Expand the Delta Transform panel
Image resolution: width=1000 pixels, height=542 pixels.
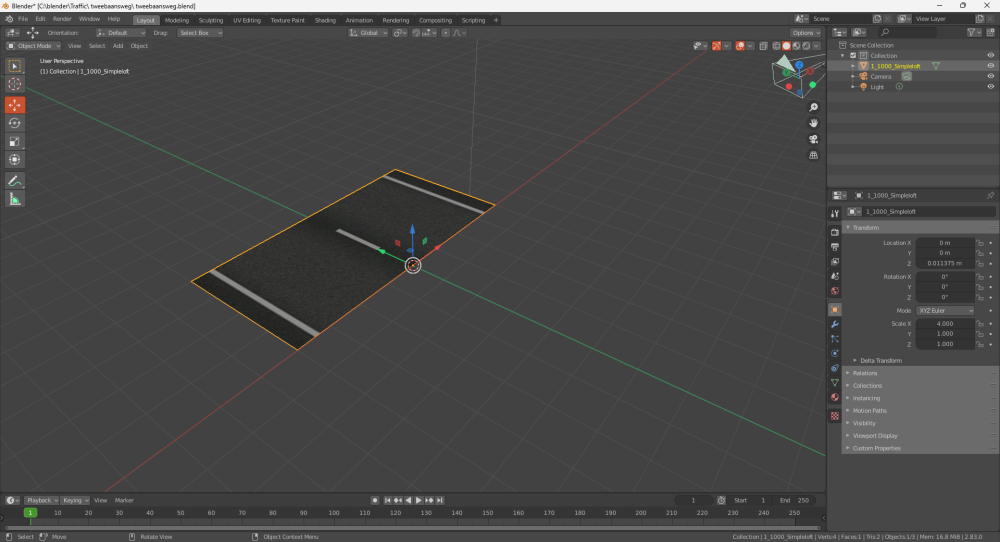[880, 360]
